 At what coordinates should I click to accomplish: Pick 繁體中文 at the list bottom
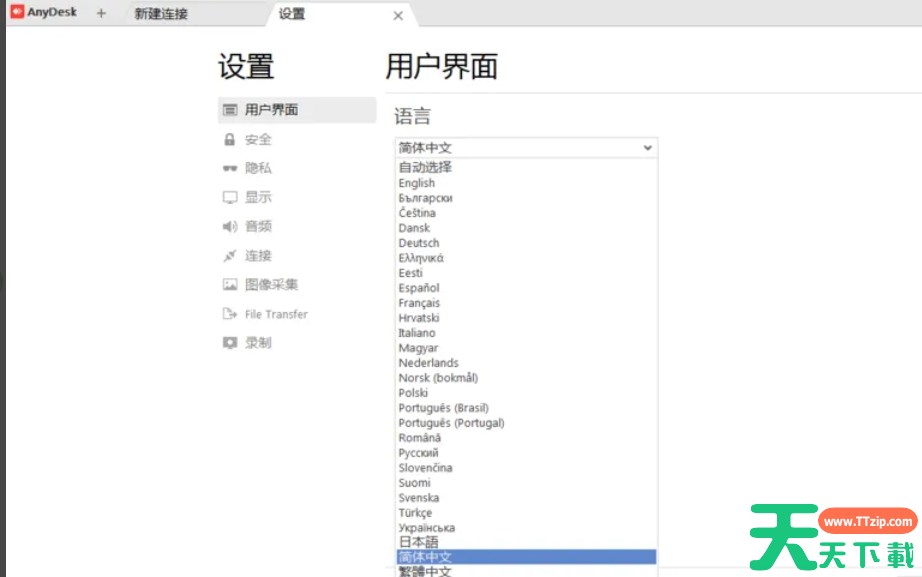(x=526, y=571)
